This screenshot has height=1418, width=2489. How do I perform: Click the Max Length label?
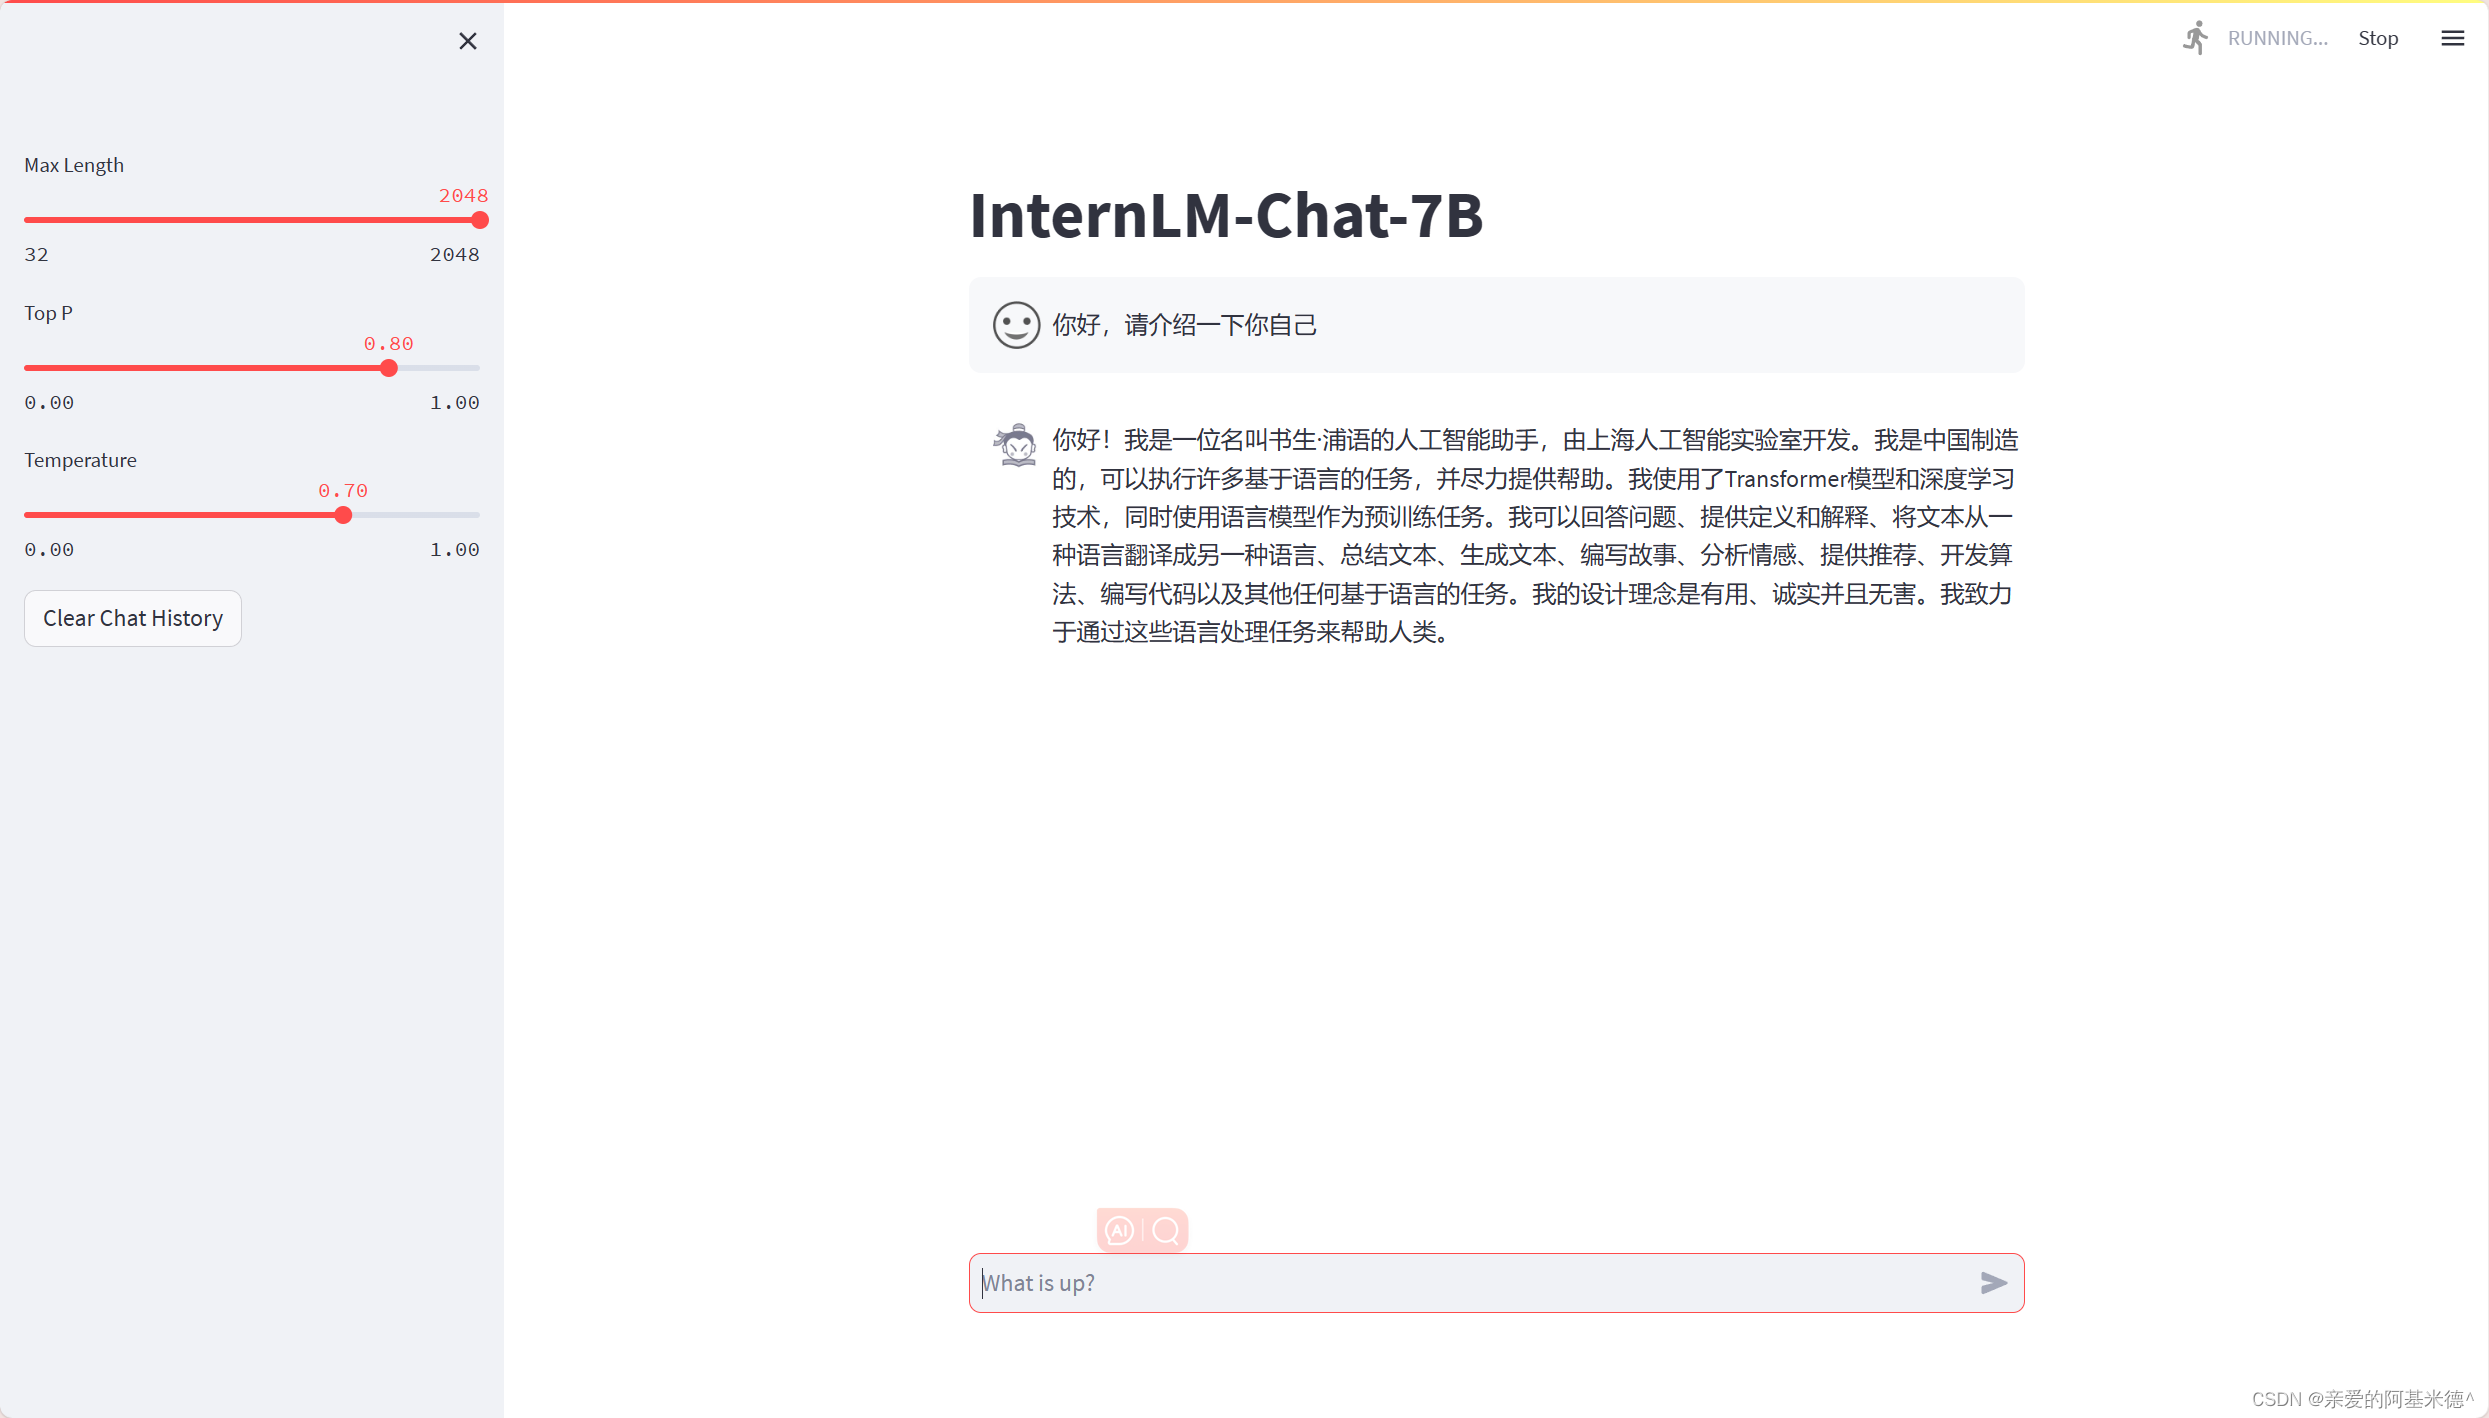point(74,165)
